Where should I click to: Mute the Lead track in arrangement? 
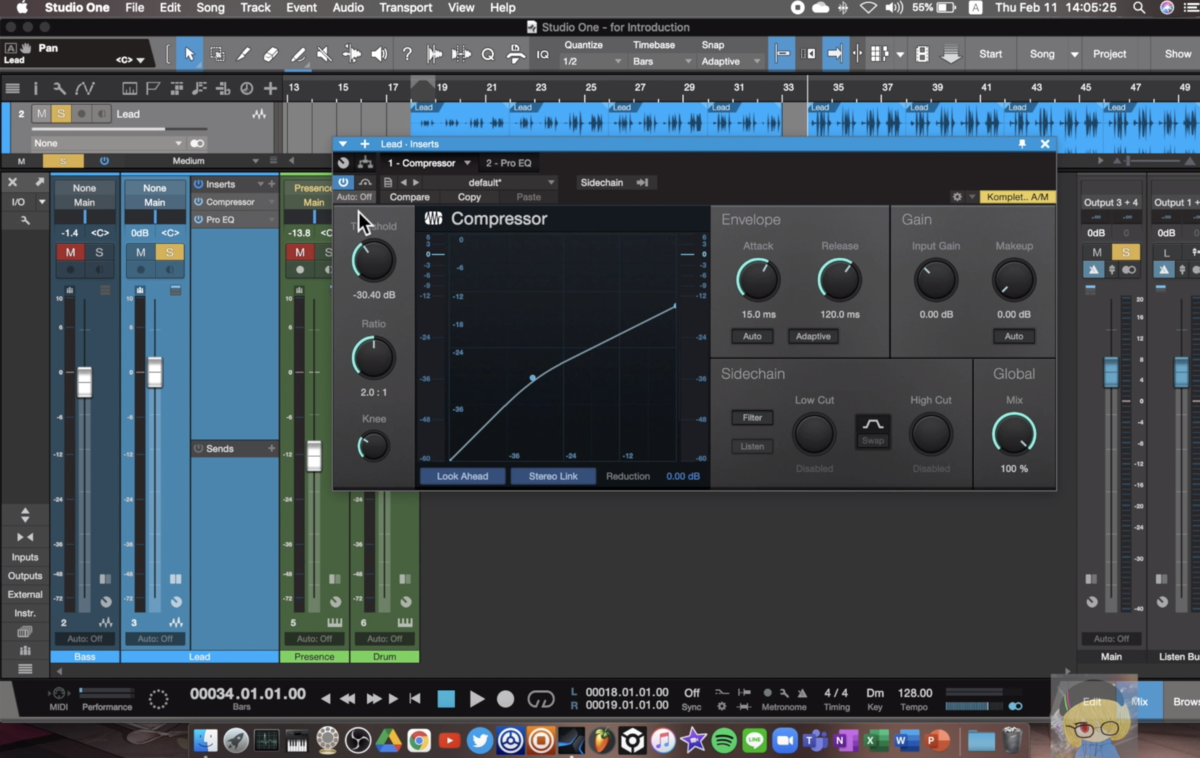[42, 114]
